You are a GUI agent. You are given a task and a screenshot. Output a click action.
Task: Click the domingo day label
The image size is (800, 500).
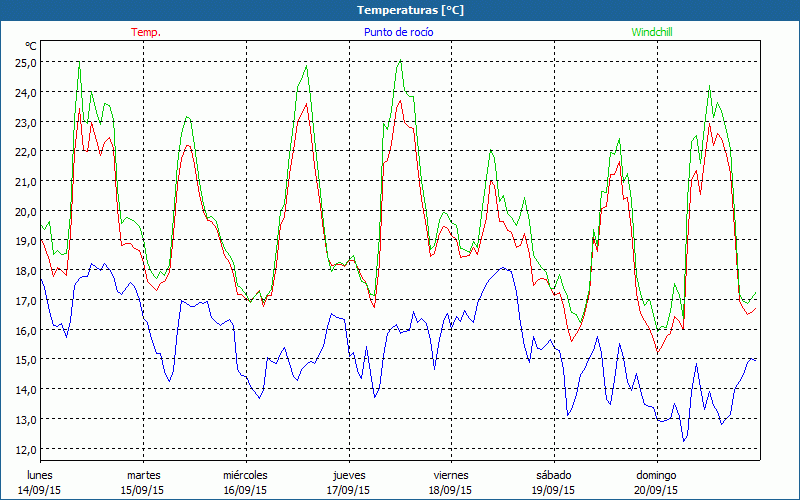pos(656,475)
